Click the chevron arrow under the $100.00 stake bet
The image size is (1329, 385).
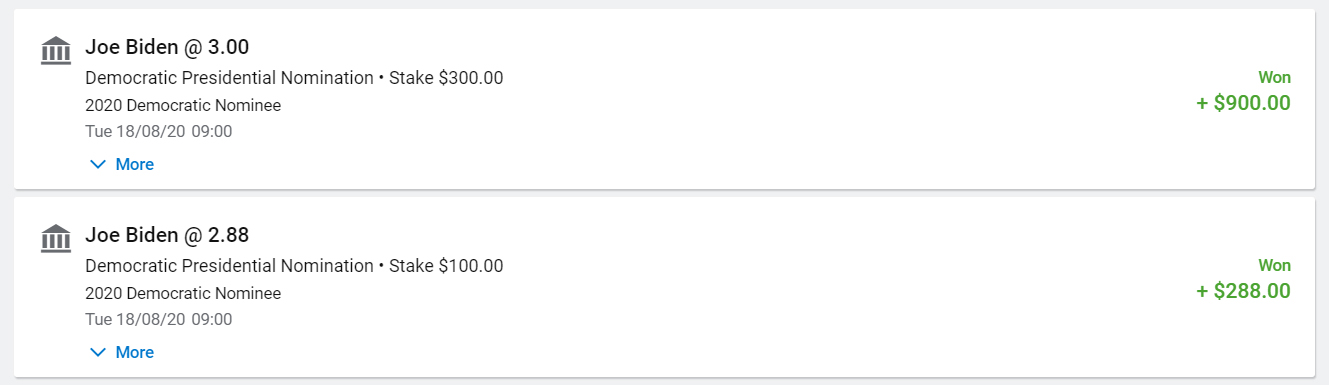pyautogui.click(x=98, y=352)
